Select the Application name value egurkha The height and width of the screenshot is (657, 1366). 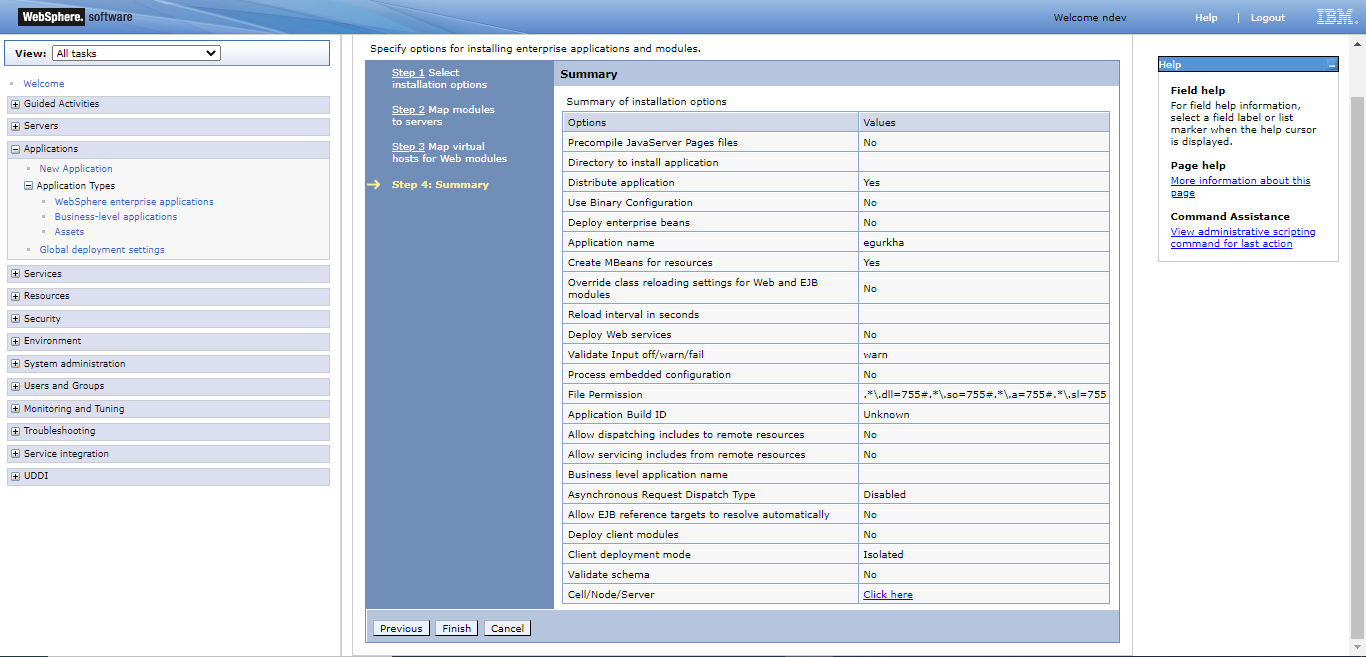point(884,243)
